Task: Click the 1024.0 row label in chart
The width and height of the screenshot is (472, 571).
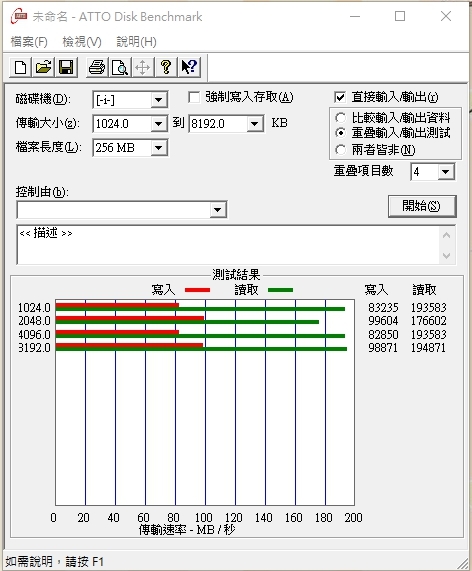Action: coord(34,308)
